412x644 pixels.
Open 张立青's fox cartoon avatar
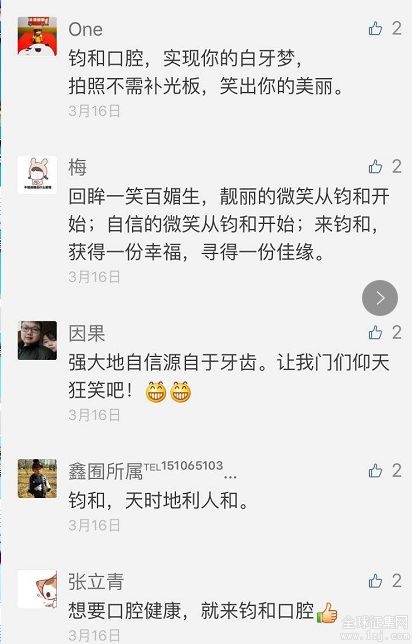(37, 589)
